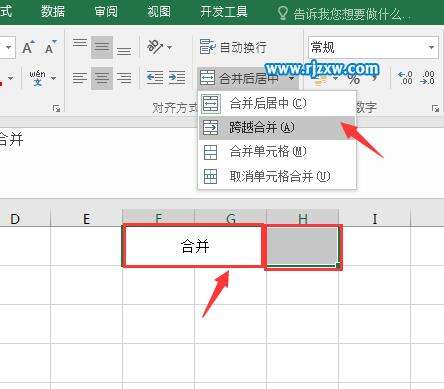444x389 pixels.
Task: Toggle 自动换行 wrap text
Action: (233, 47)
